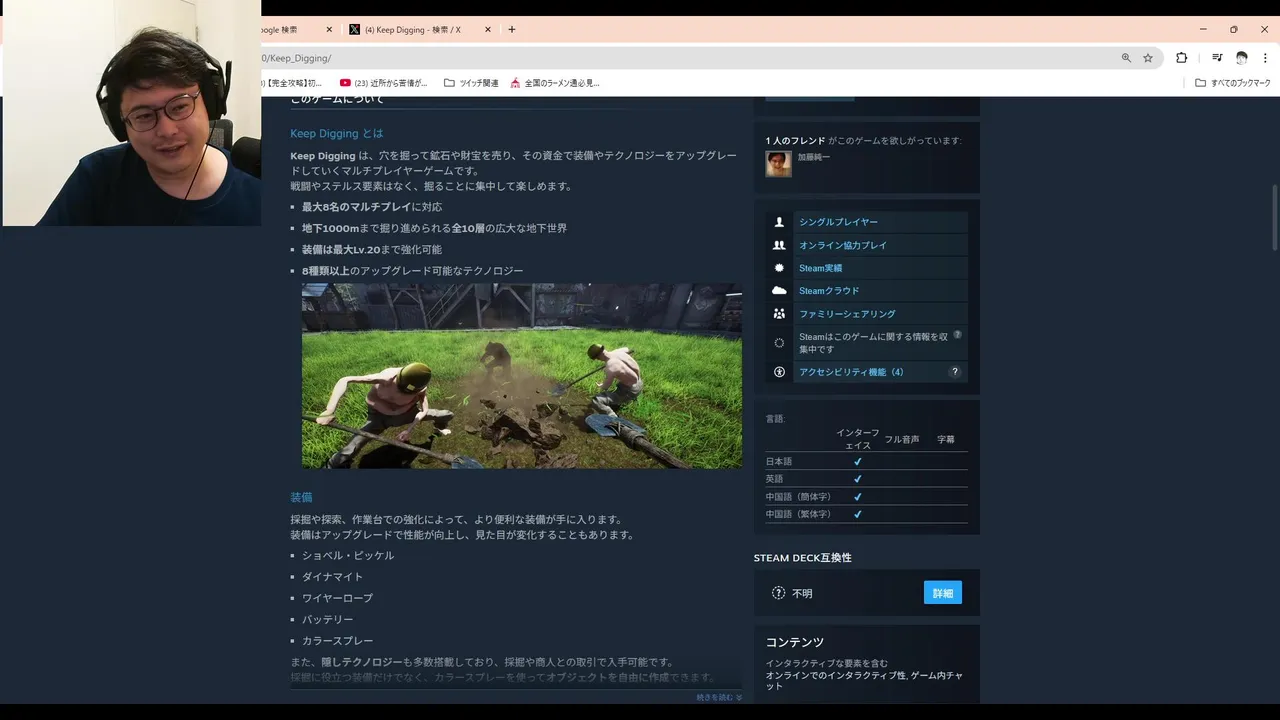The height and width of the screenshot is (720, 1280).
Task: Open the new tab plus button
Action: (512, 30)
